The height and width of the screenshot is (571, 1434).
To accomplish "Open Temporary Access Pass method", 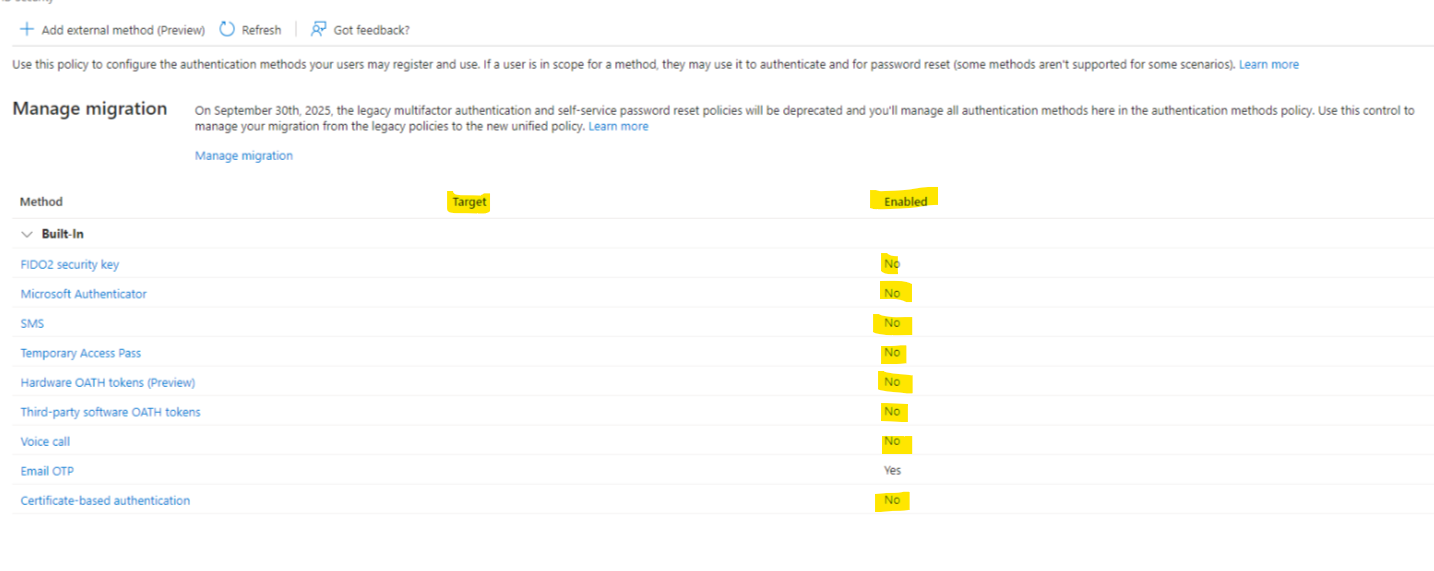I will pos(81,353).
